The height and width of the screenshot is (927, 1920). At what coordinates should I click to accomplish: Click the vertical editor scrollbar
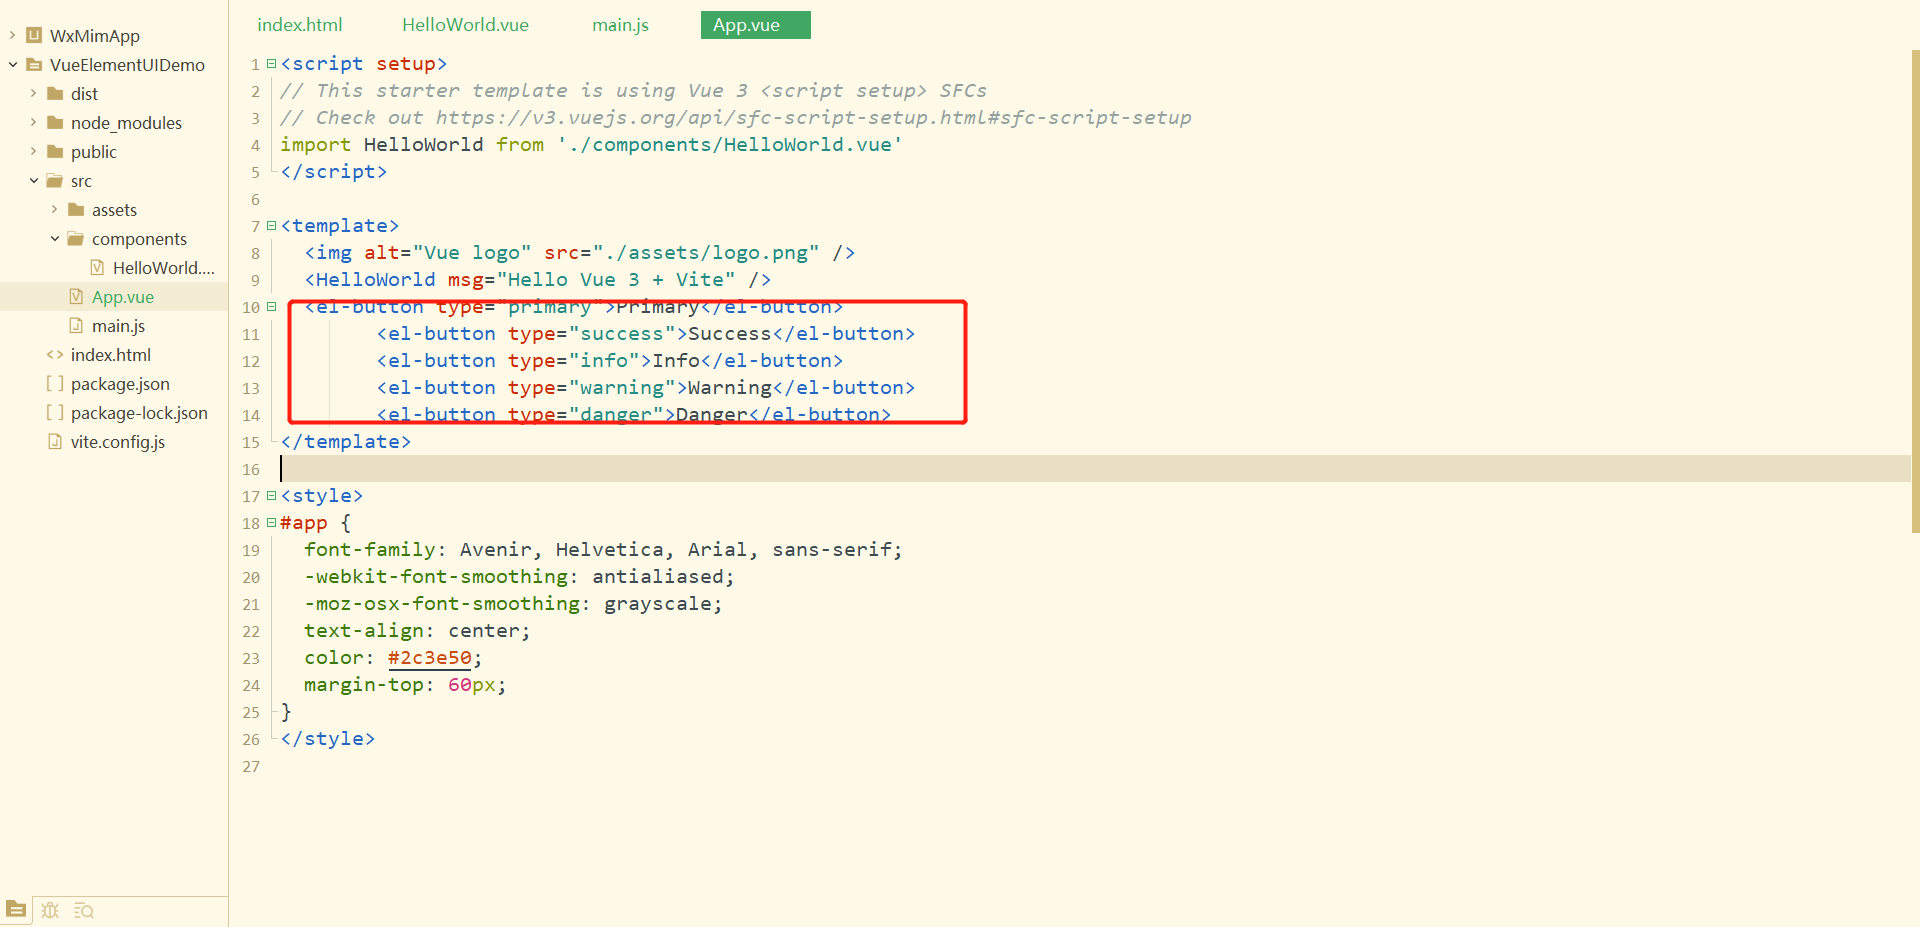(1915, 290)
